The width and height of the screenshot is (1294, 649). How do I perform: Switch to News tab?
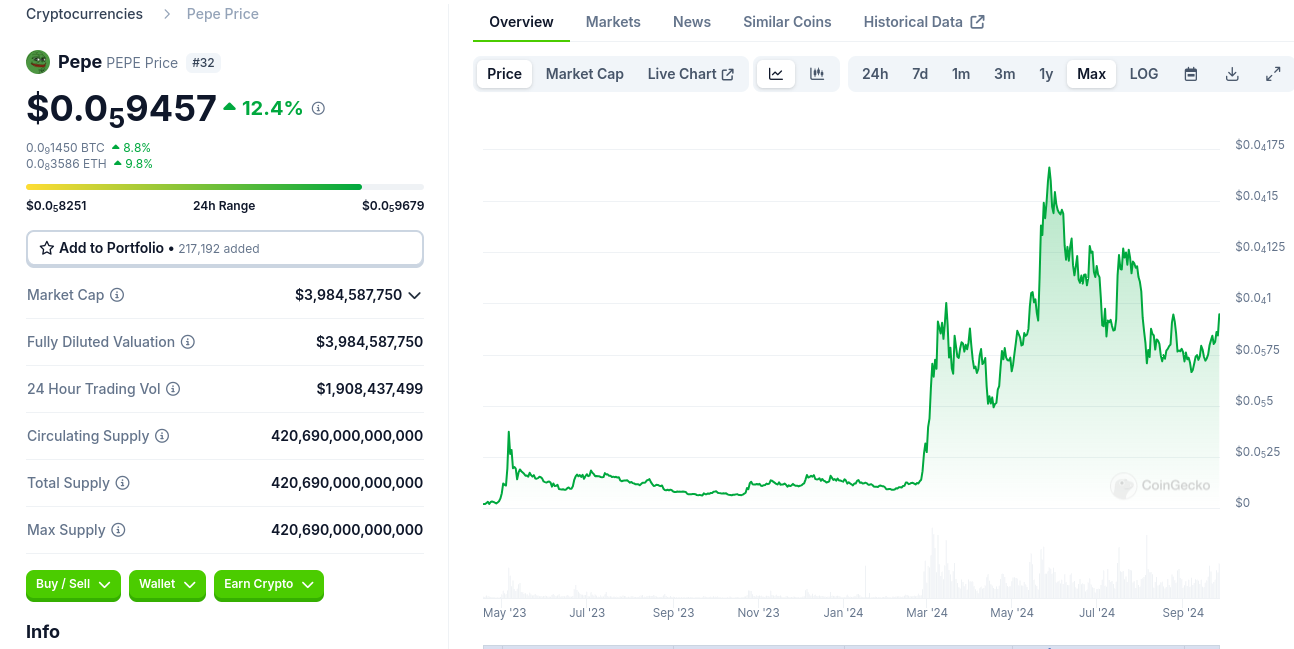pyautogui.click(x=692, y=22)
